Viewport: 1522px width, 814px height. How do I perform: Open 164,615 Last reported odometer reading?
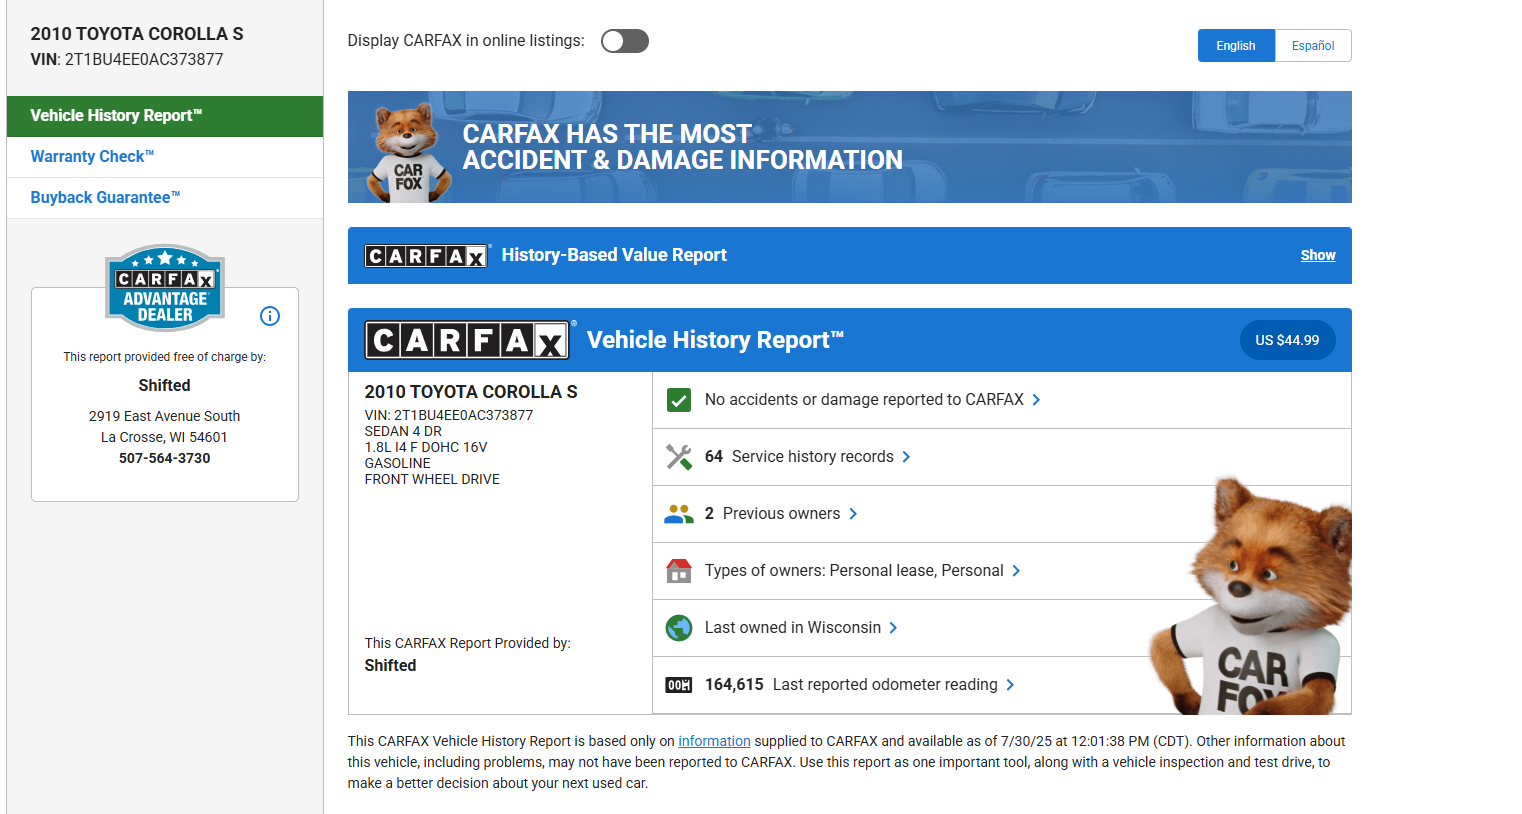point(851,685)
